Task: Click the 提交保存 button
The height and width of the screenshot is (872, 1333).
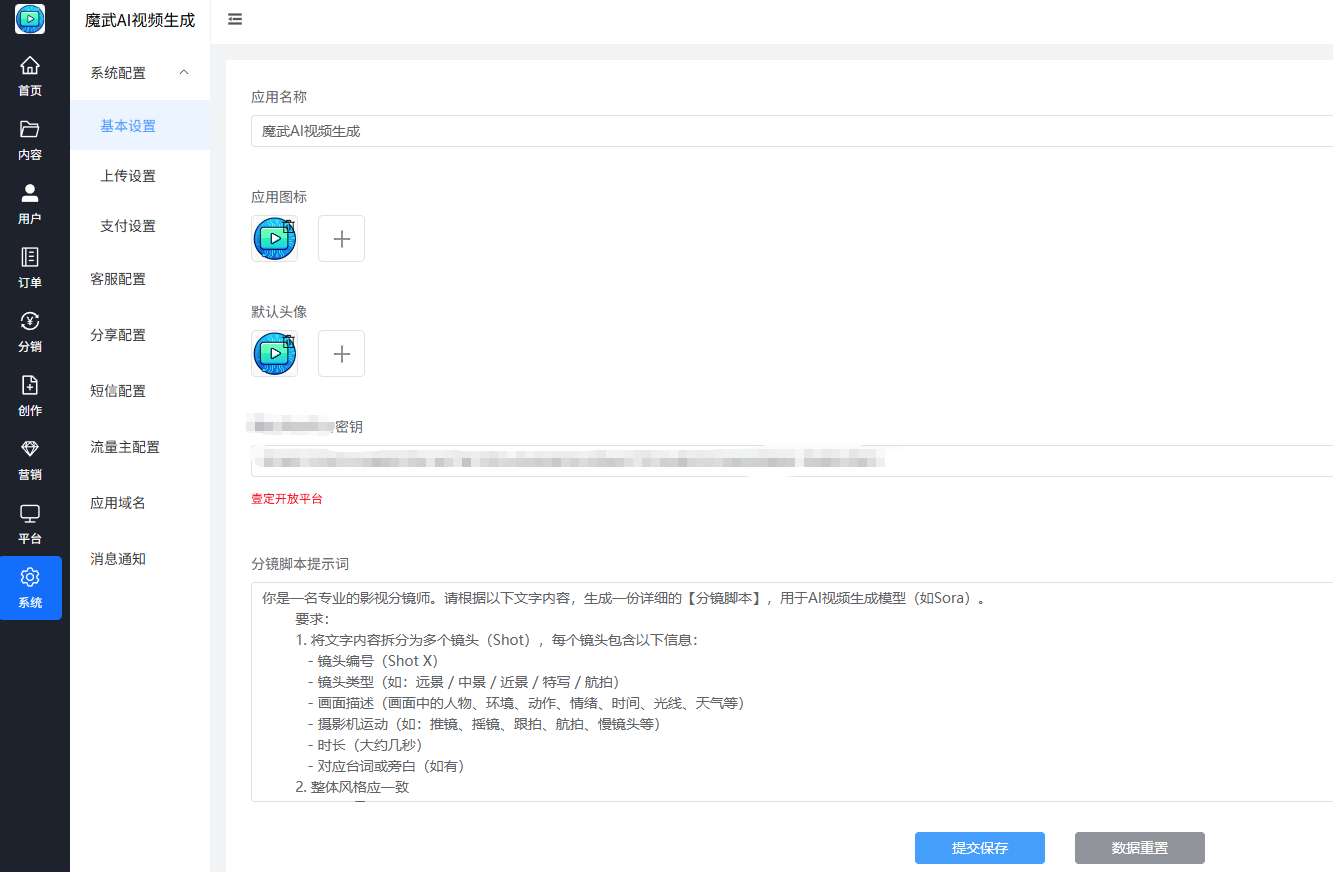Action: [x=980, y=848]
